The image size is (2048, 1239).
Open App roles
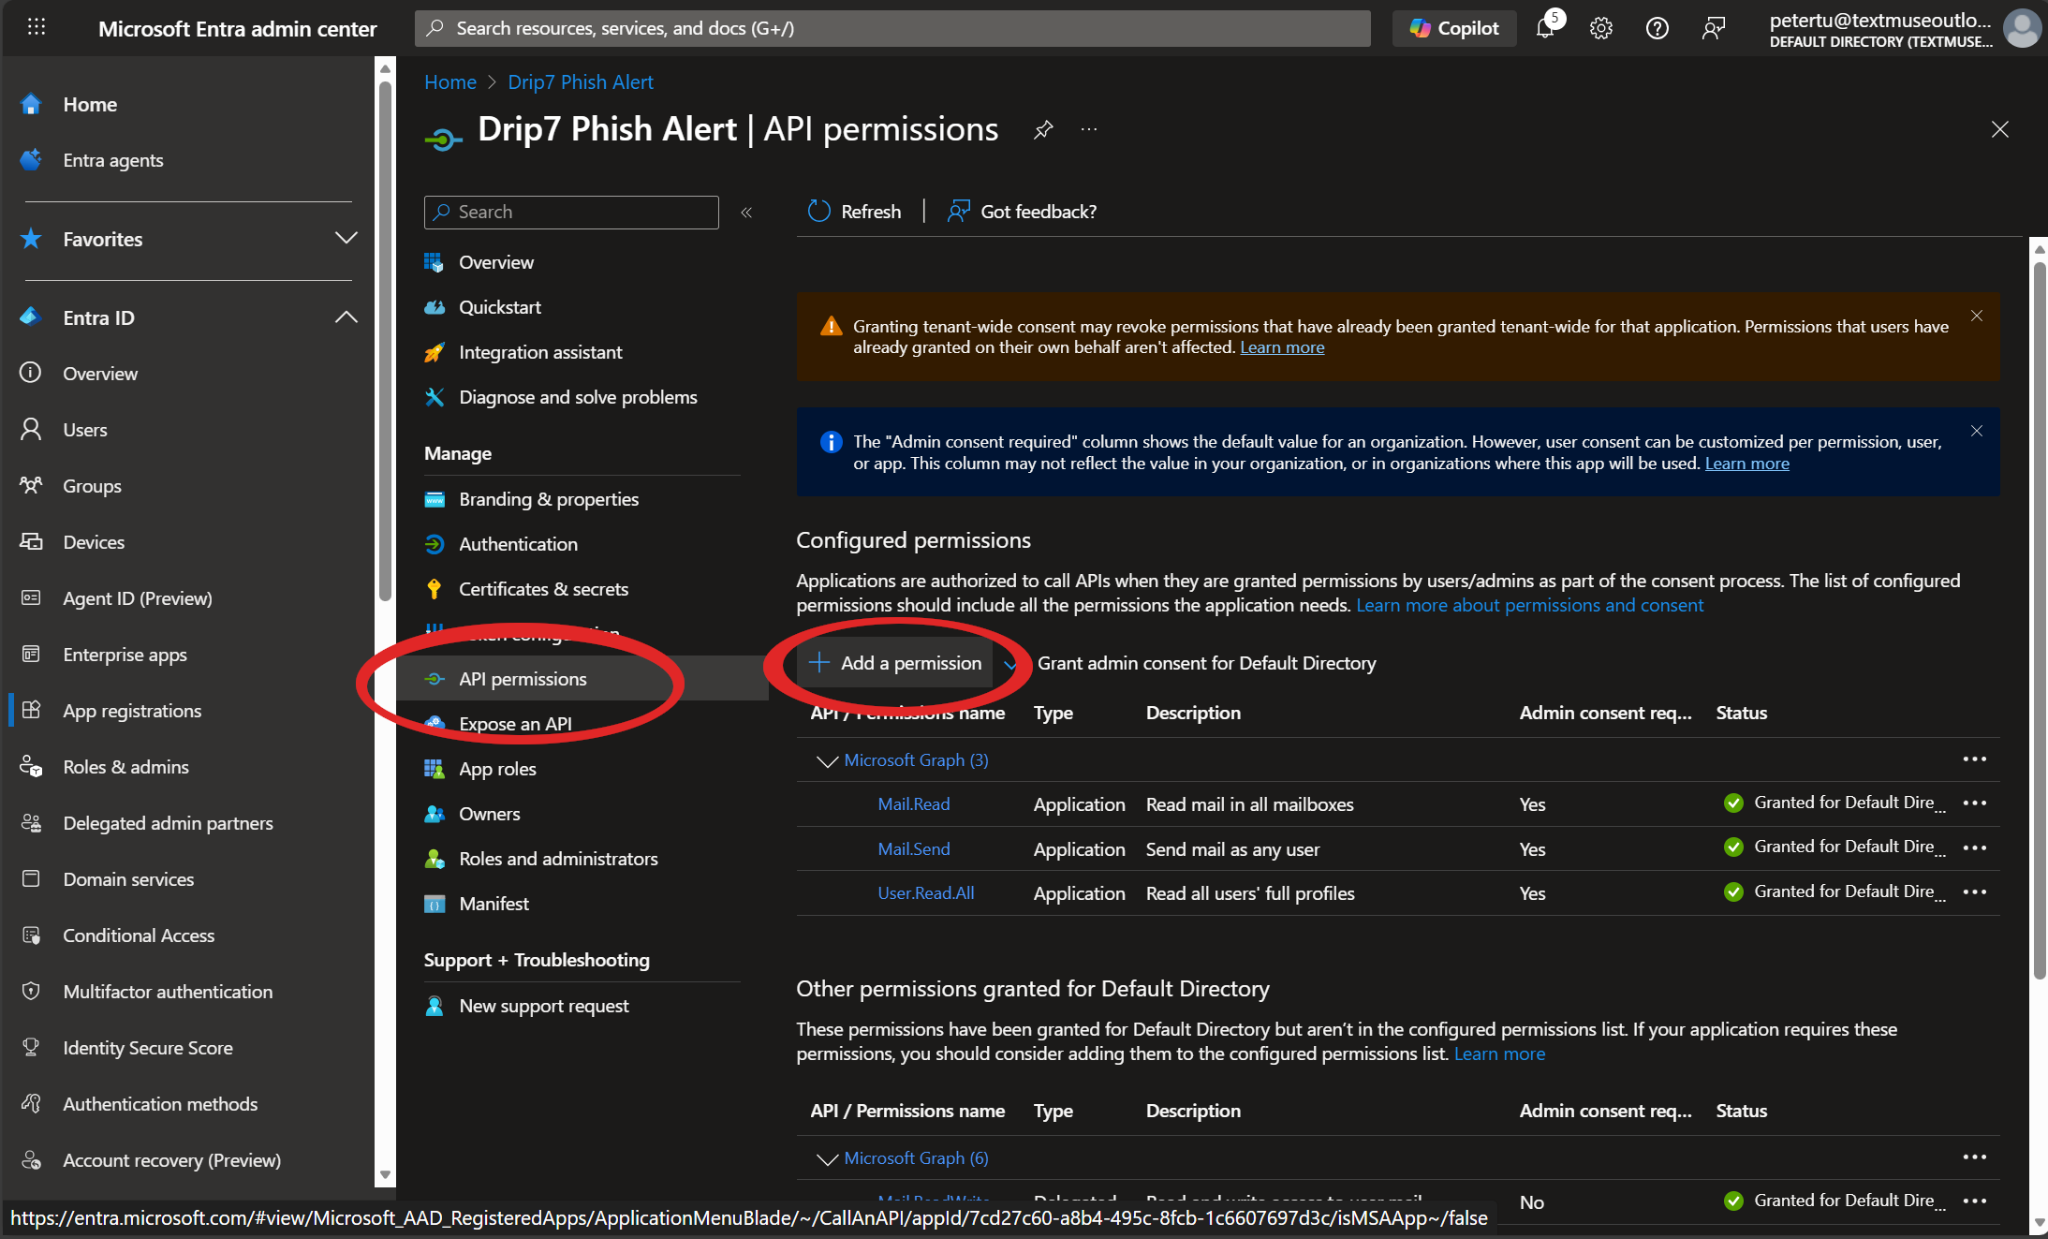click(497, 769)
